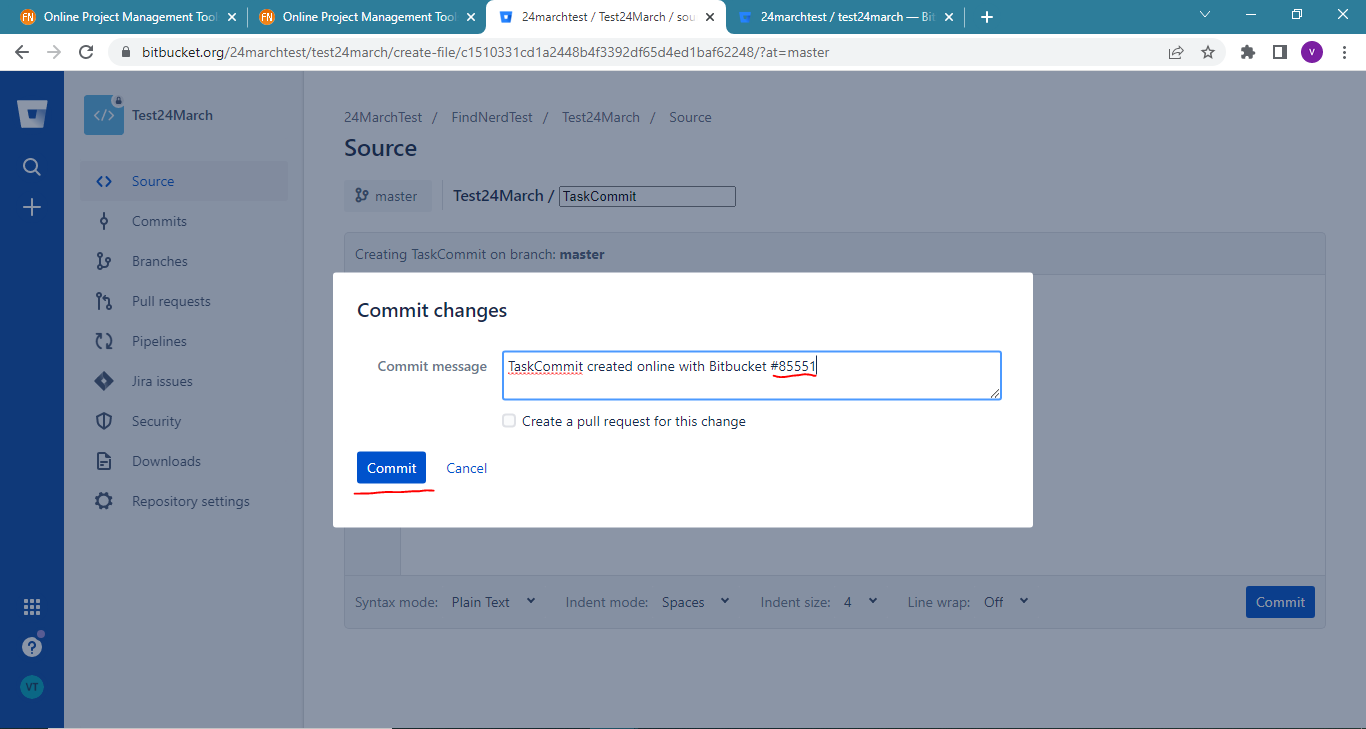Close the active 24marchtest / Test24March tab
The image size is (1366, 729).
pos(709,17)
